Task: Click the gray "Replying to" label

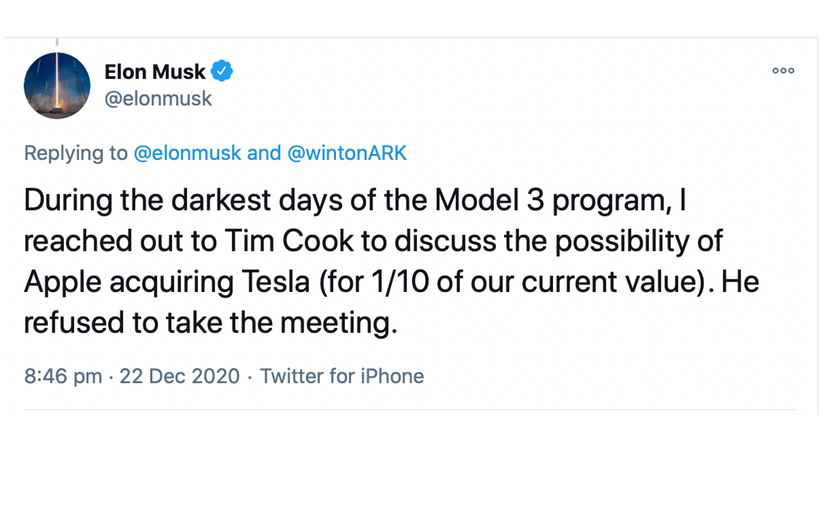Action: coord(76,153)
